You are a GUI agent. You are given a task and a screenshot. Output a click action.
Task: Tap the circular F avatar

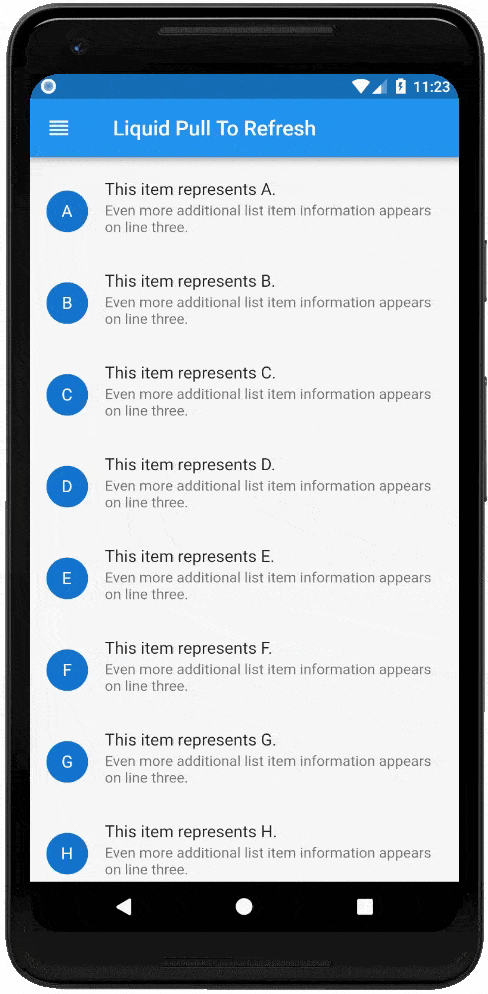click(67, 670)
